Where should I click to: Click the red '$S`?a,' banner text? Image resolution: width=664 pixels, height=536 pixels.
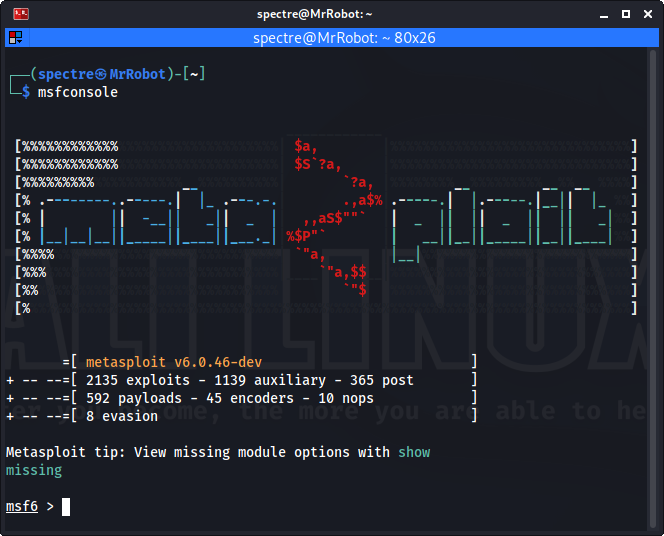(x=318, y=164)
